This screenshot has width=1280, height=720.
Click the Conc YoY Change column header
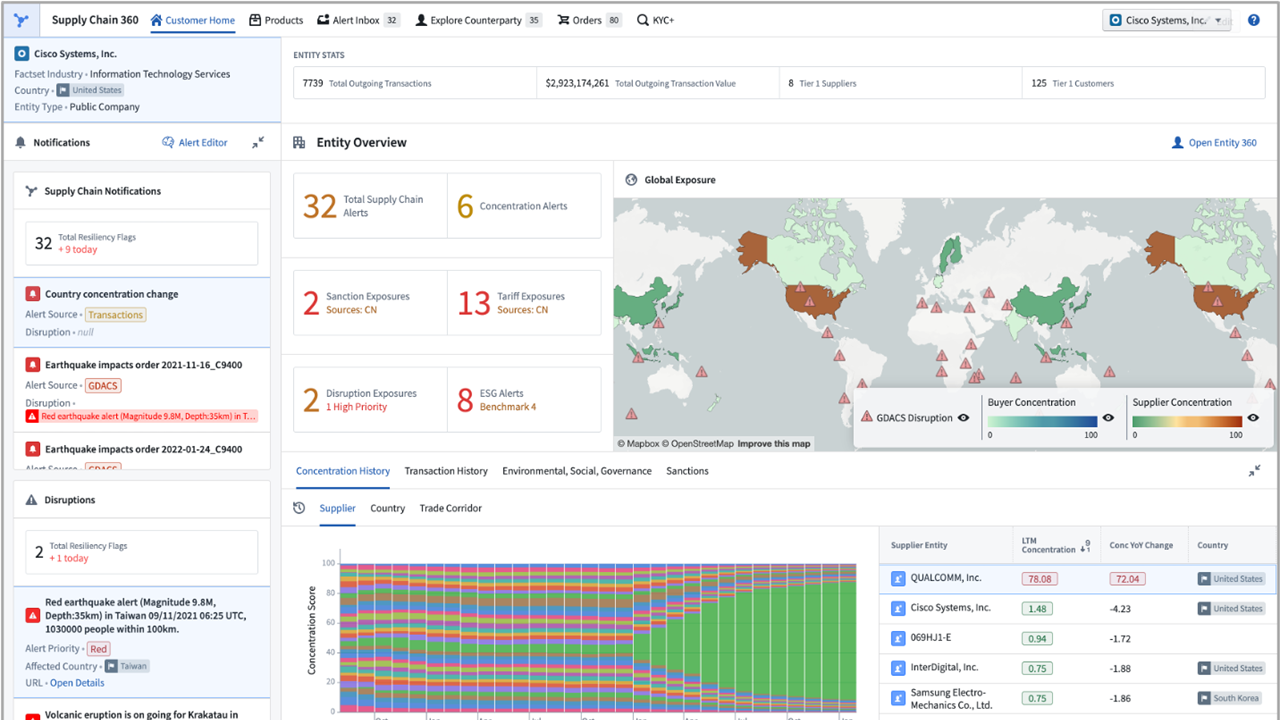tap(1141, 546)
